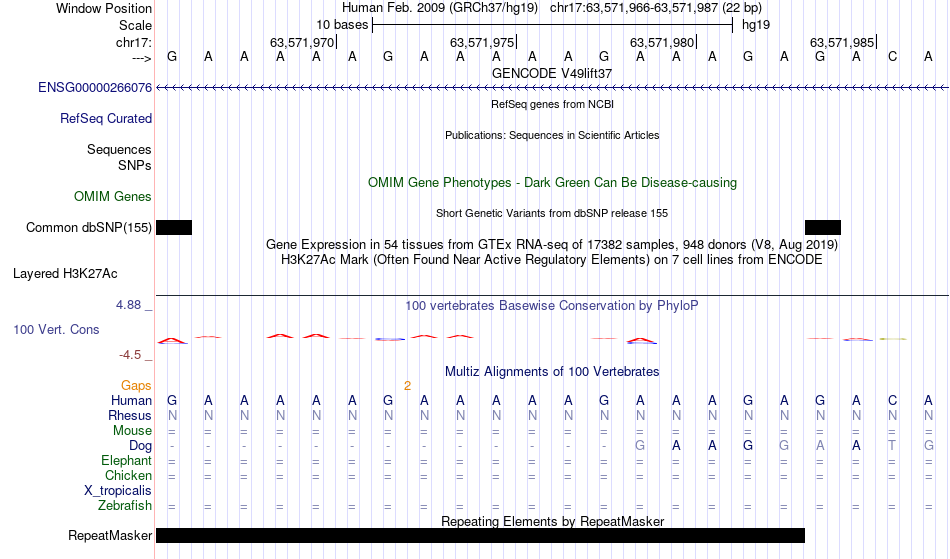This screenshot has width=950, height=559.
Task: Click the OMIM Gene Phenotypes title text
Action: [x=553, y=183]
